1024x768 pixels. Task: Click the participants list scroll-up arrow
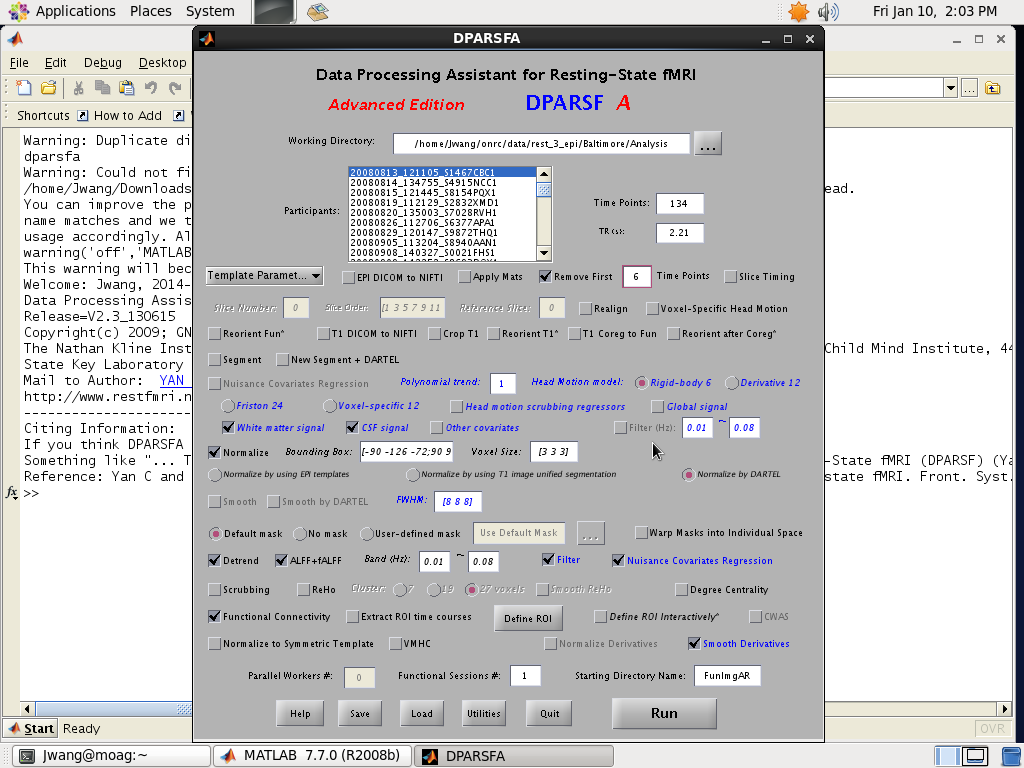coord(543,174)
